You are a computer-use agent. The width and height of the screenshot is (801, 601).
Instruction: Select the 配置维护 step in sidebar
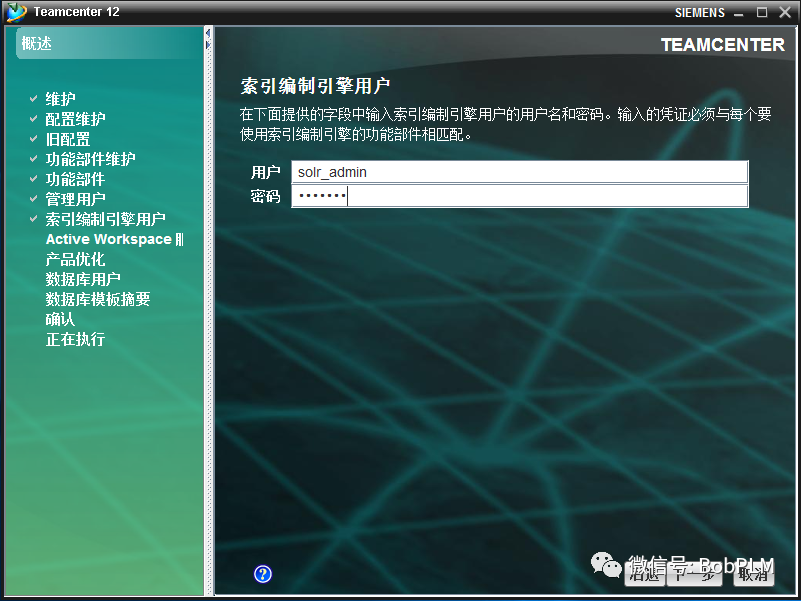click(x=75, y=119)
